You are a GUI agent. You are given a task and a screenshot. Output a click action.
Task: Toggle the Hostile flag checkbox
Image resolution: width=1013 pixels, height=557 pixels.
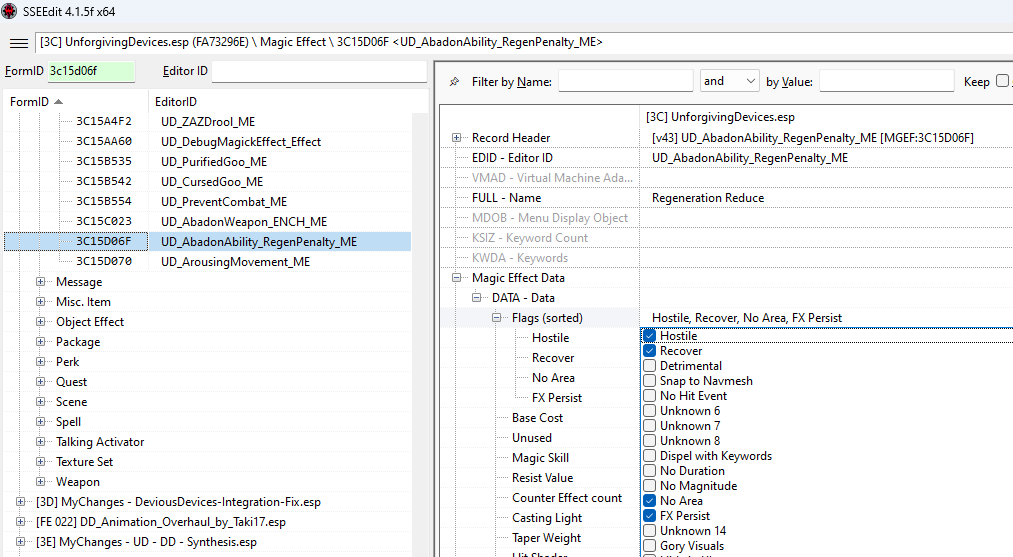[x=649, y=336]
